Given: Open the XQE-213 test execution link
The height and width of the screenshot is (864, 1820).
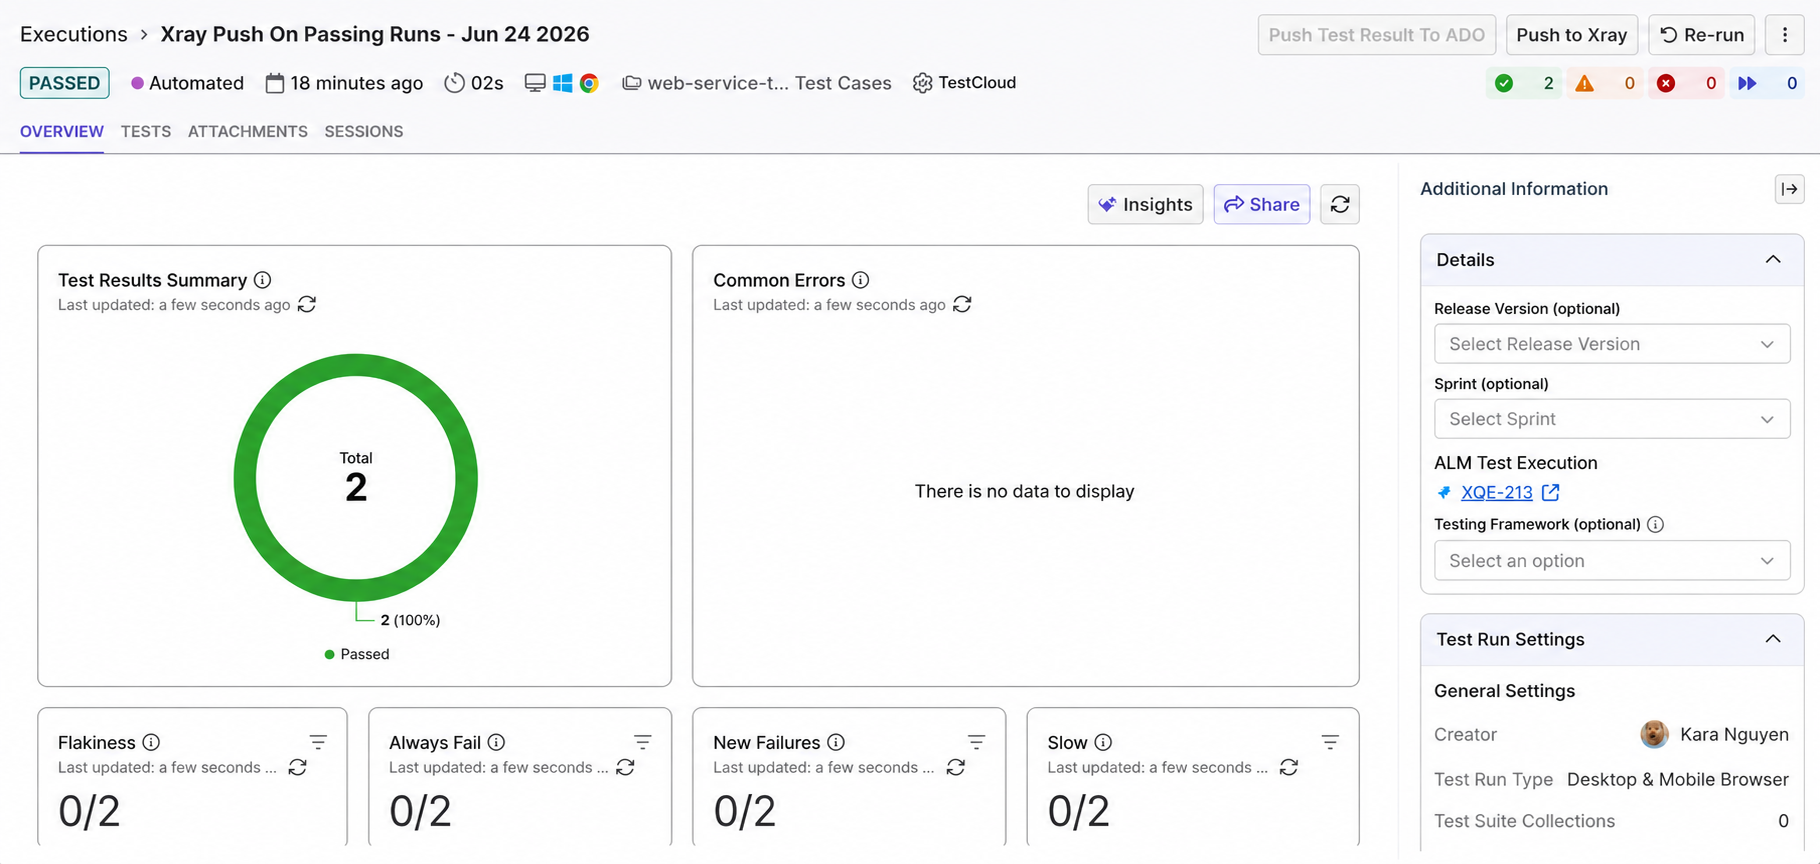Looking at the screenshot, I should [x=1497, y=492].
